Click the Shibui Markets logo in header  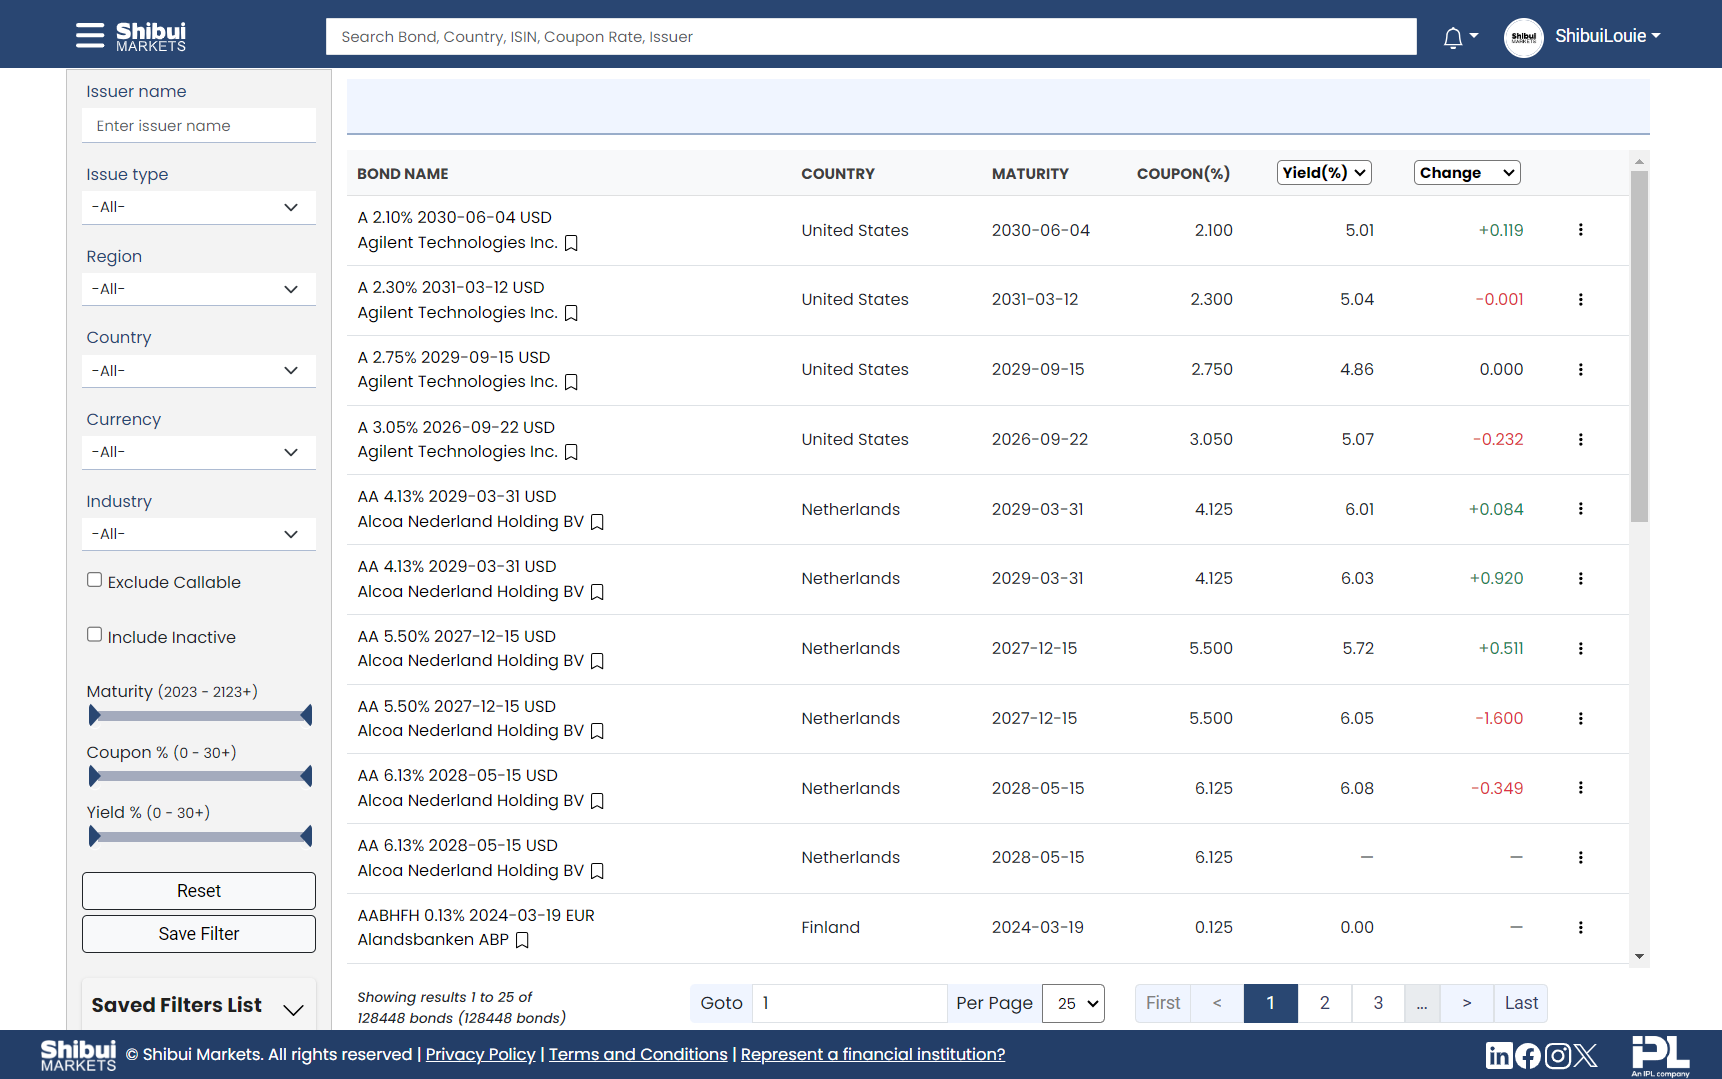coord(151,37)
